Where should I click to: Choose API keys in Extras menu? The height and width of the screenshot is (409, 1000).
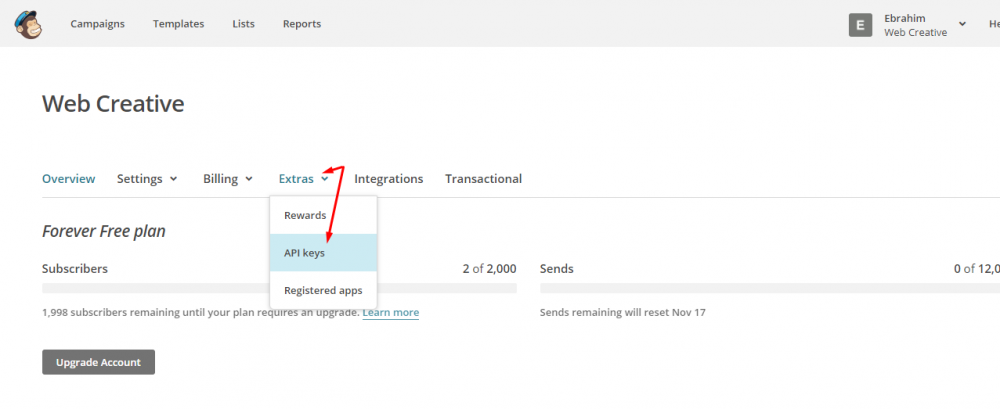point(323,253)
